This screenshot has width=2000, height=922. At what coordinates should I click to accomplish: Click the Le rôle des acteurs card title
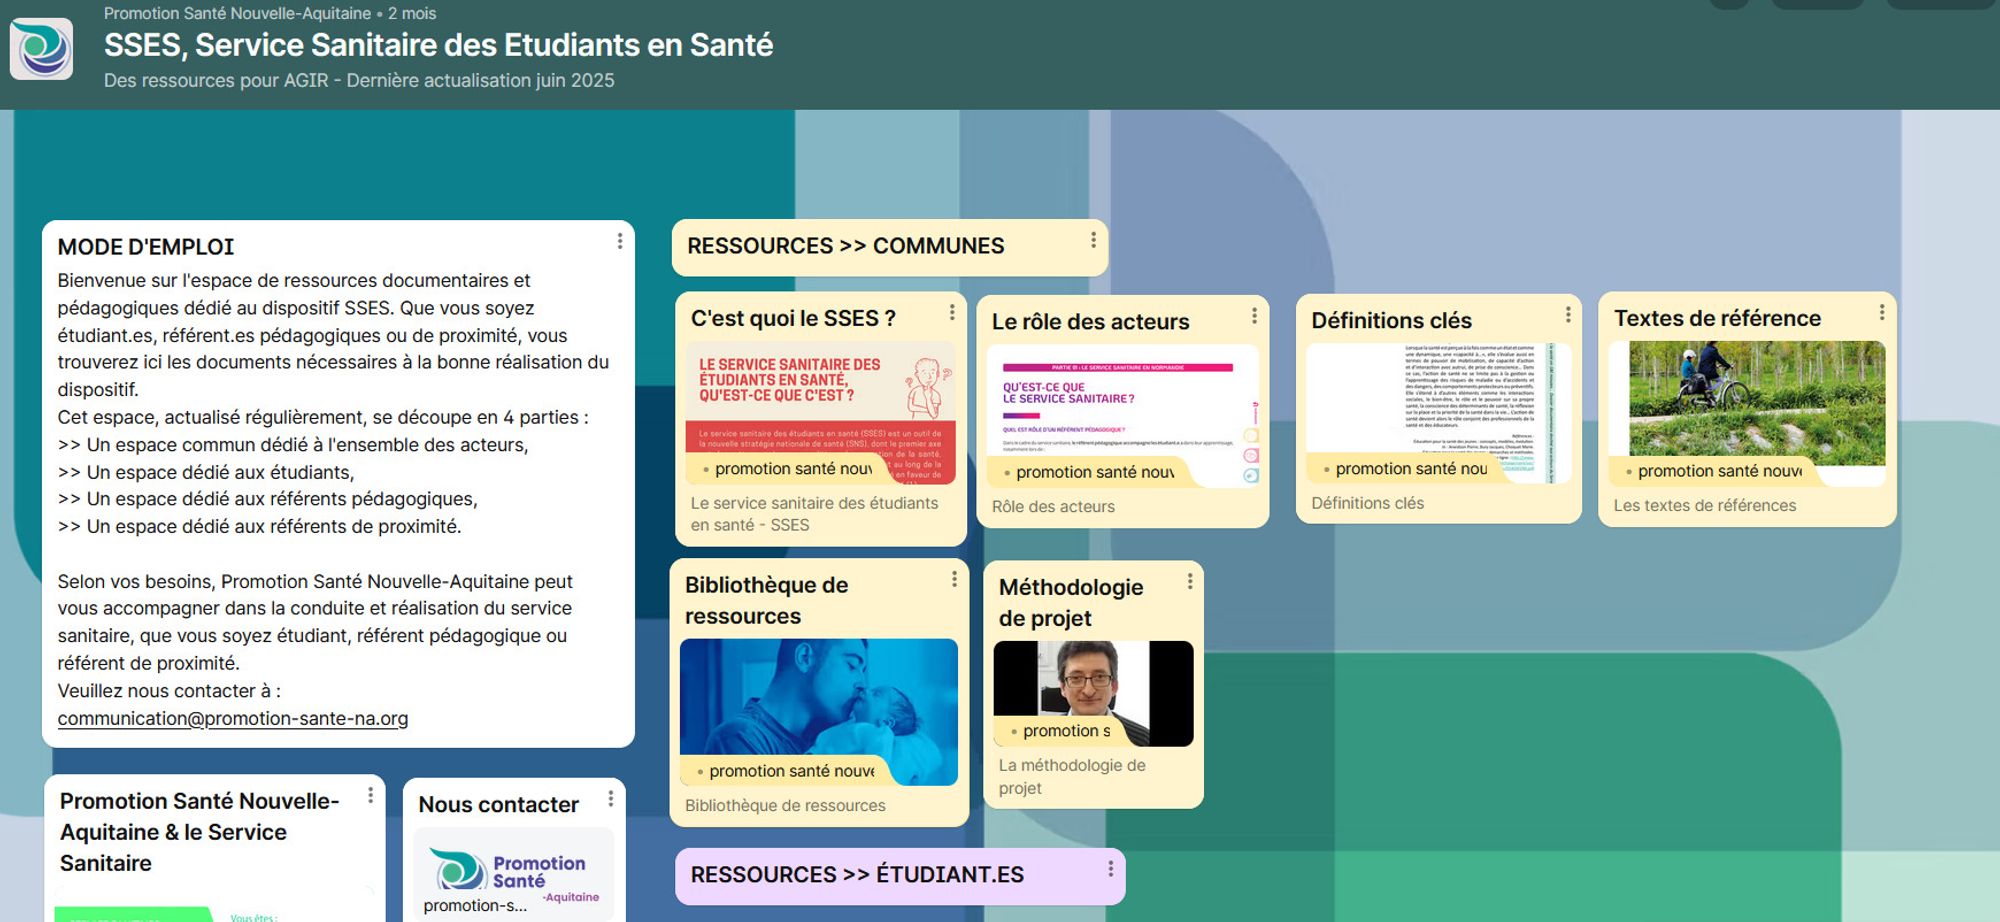pos(1090,322)
